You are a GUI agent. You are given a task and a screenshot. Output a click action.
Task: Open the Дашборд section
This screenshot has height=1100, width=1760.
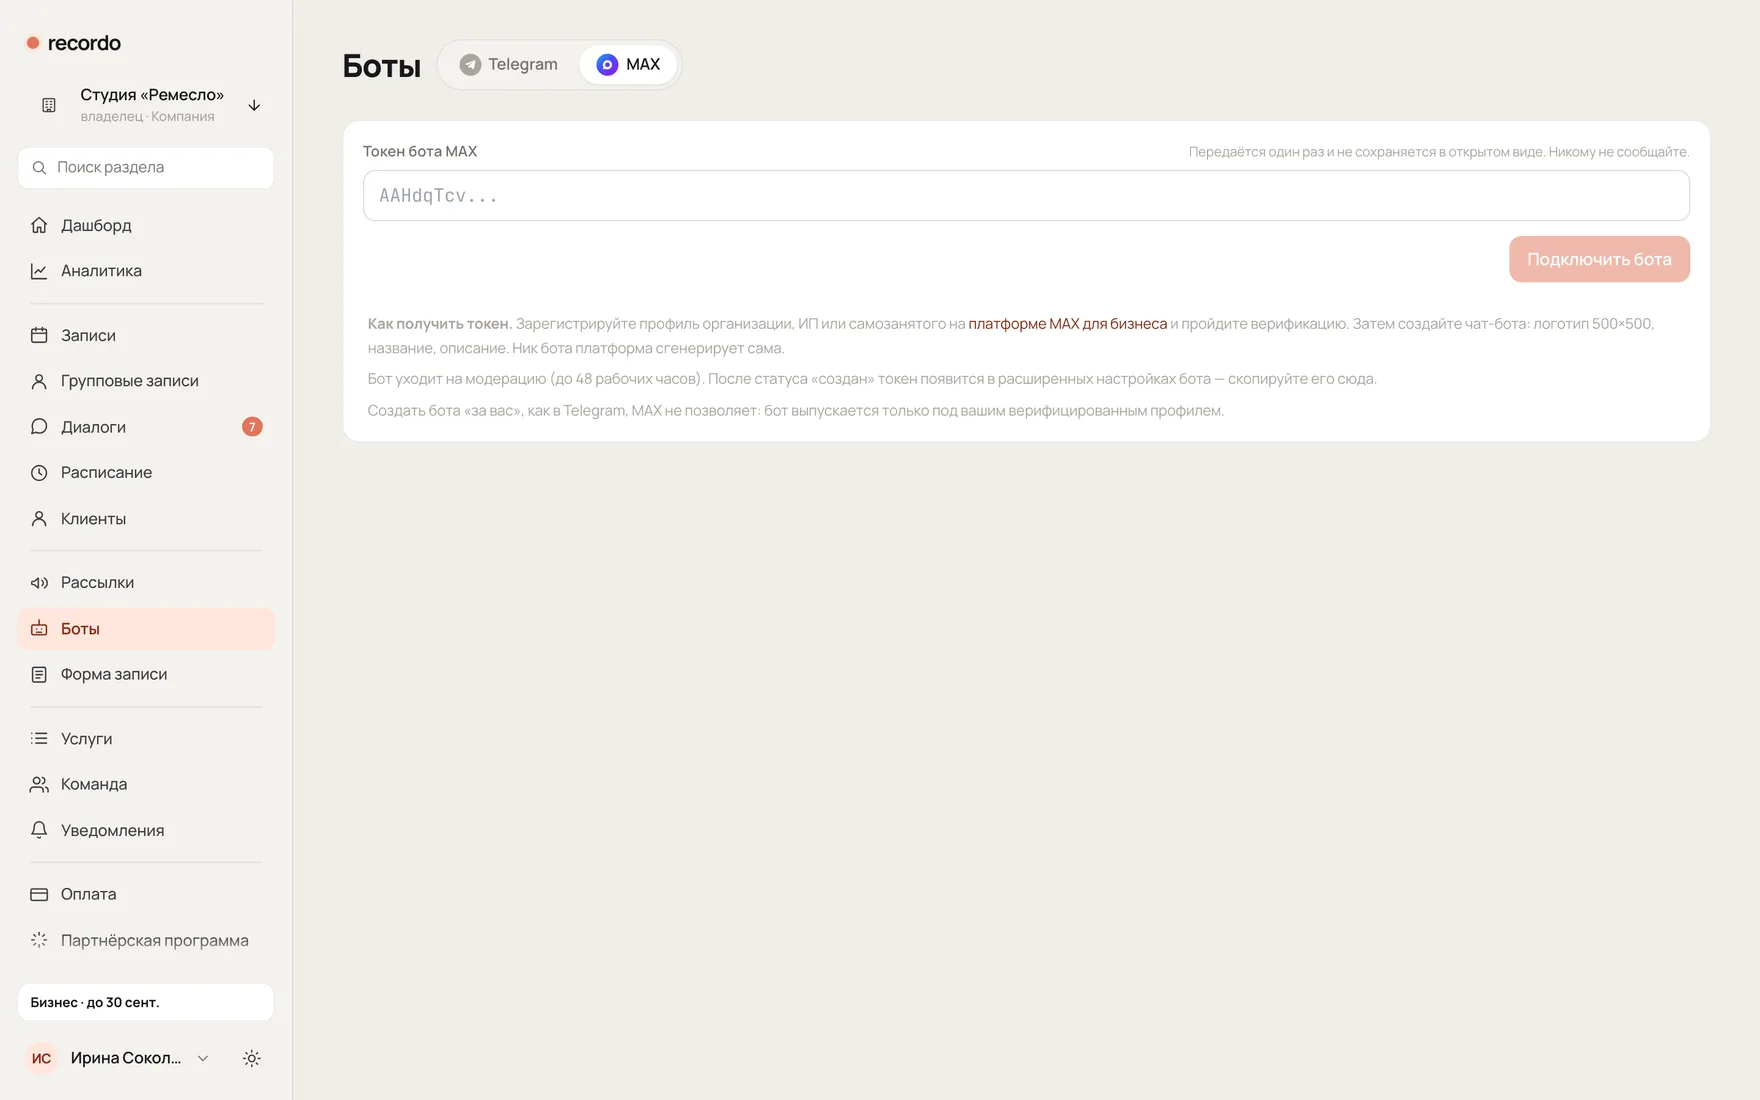point(146,225)
